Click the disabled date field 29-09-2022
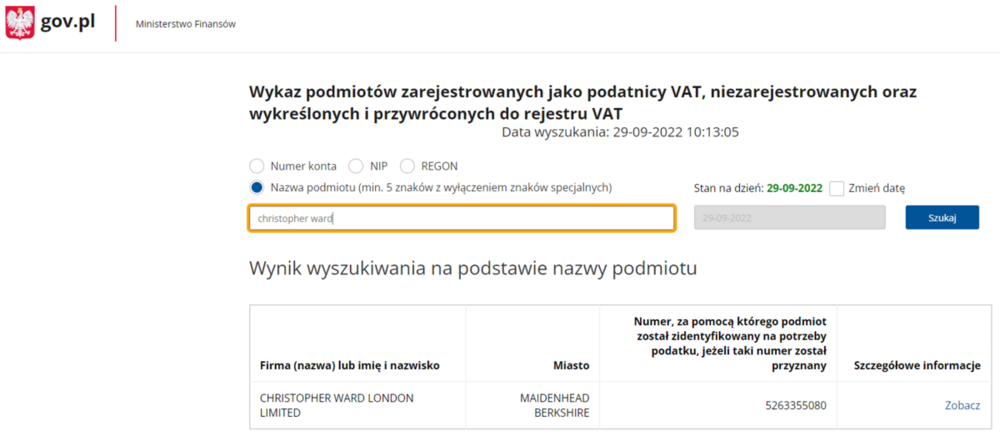Viewport: 1000px width, 440px height. point(789,218)
